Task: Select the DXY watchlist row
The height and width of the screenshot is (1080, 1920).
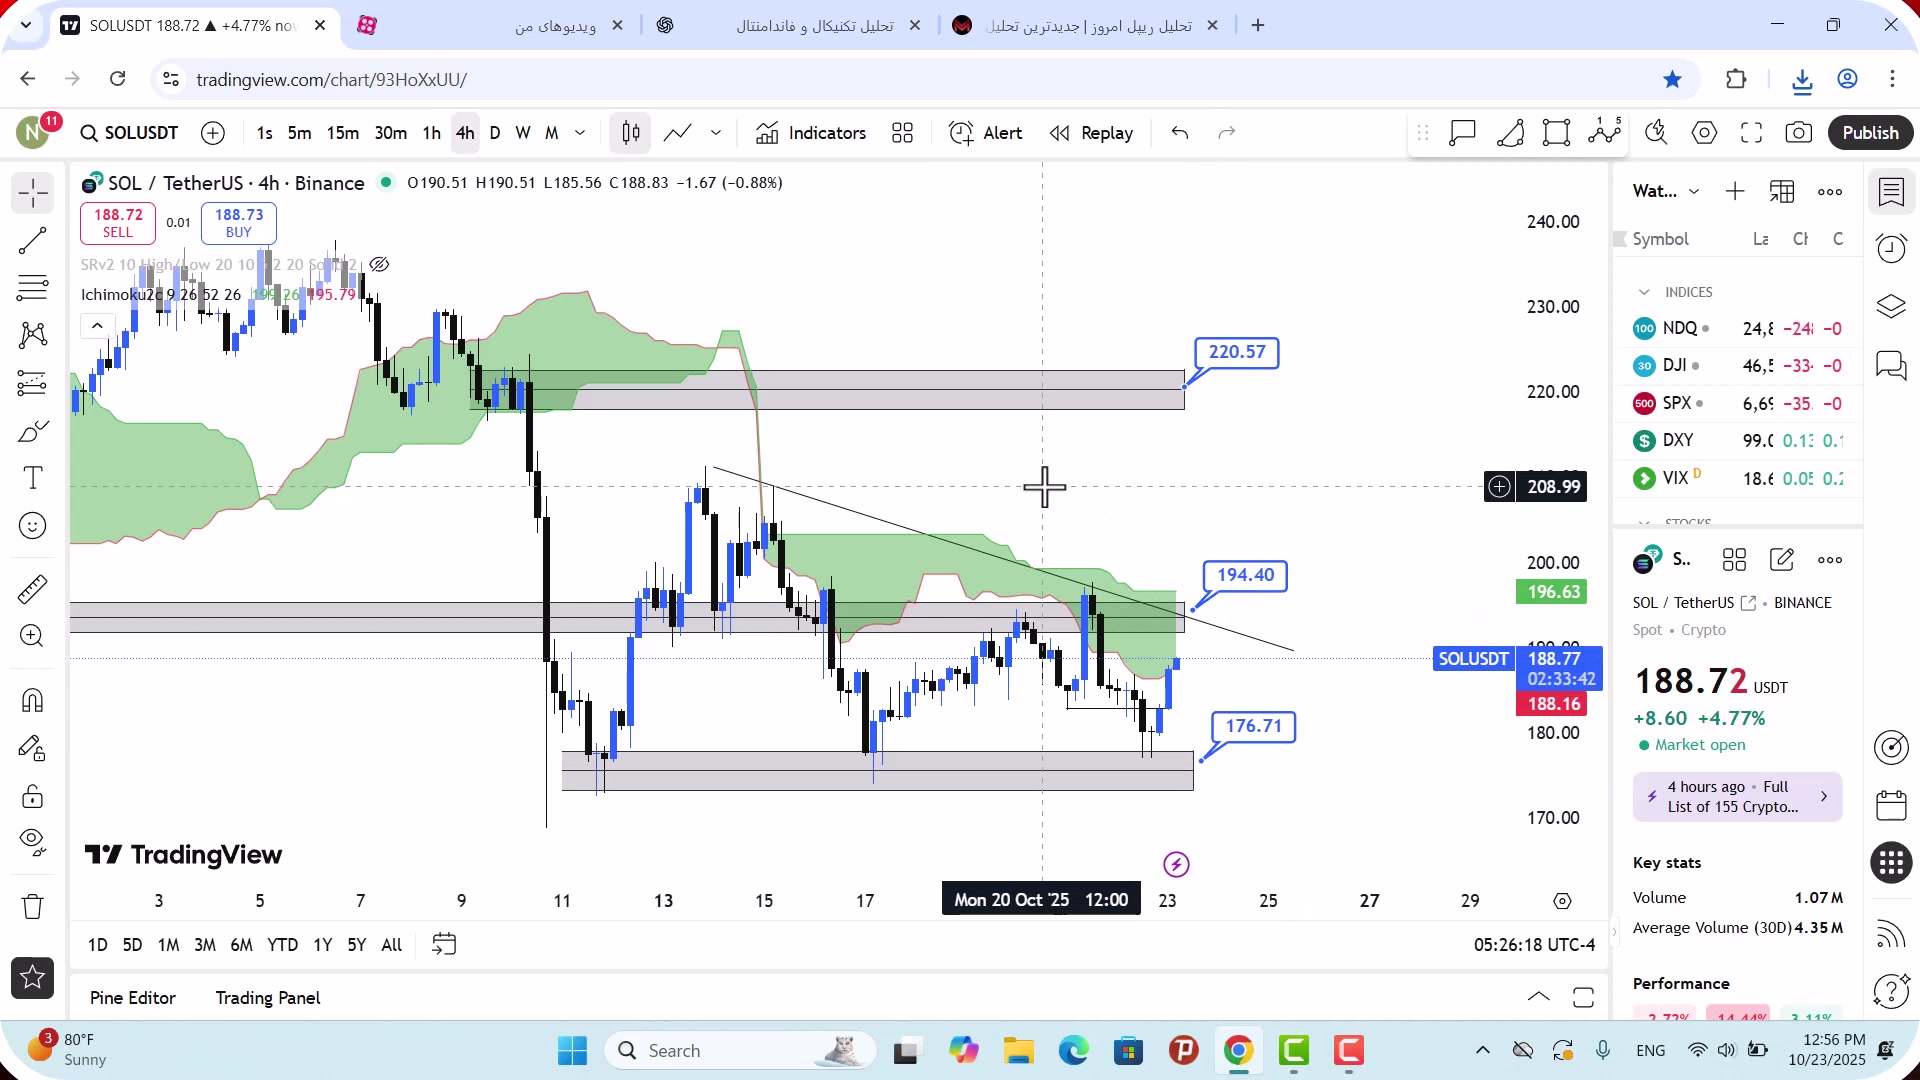Action: click(1738, 440)
